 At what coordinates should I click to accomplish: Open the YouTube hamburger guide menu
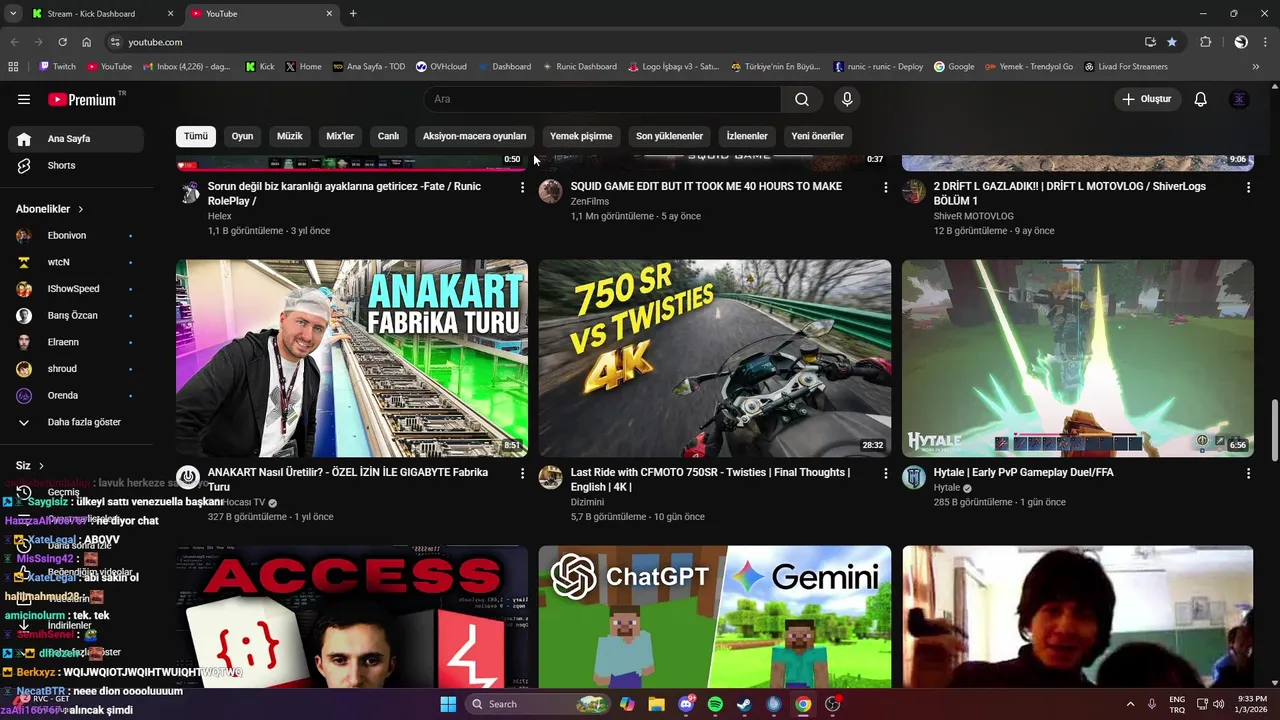click(x=24, y=99)
